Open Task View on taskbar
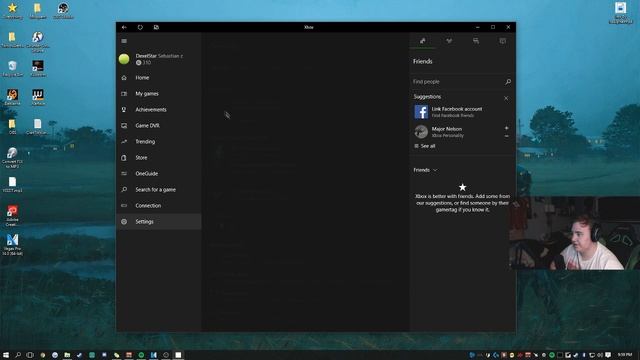This screenshot has height=360, width=640. click(x=30, y=355)
